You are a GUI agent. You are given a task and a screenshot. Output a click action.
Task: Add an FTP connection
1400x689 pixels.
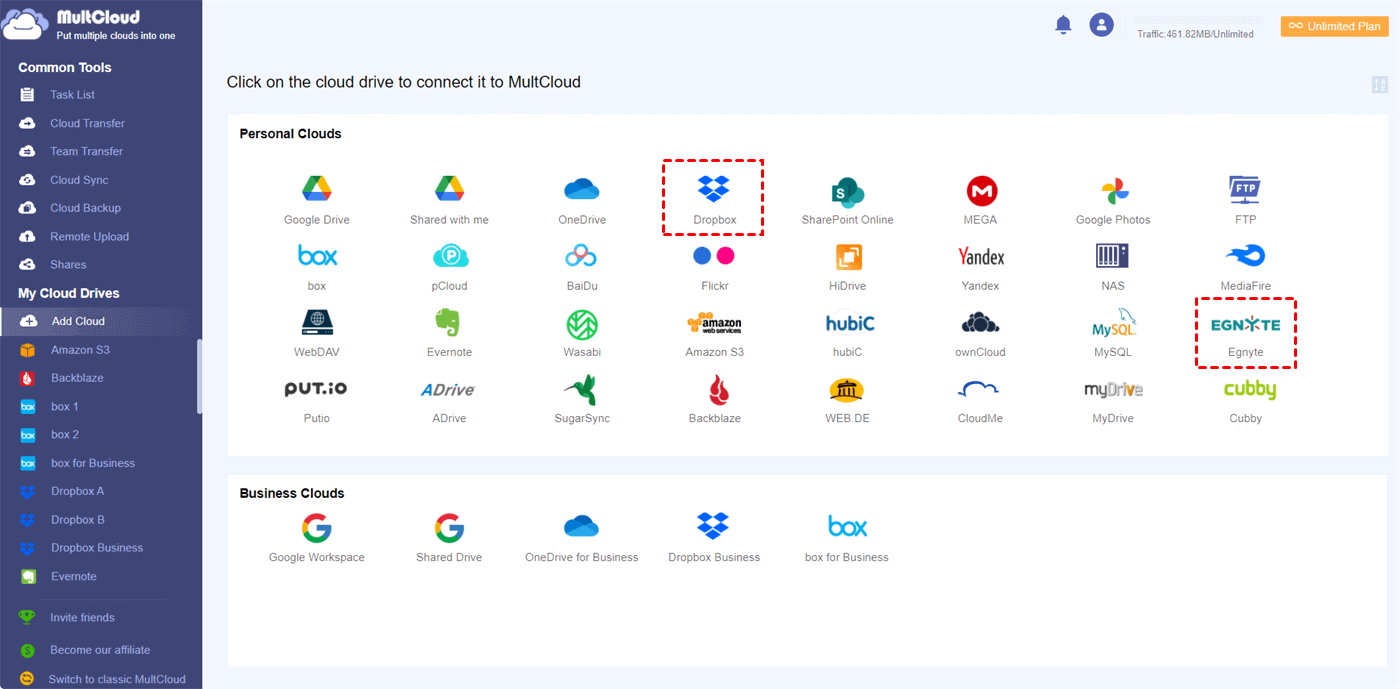point(1245,200)
